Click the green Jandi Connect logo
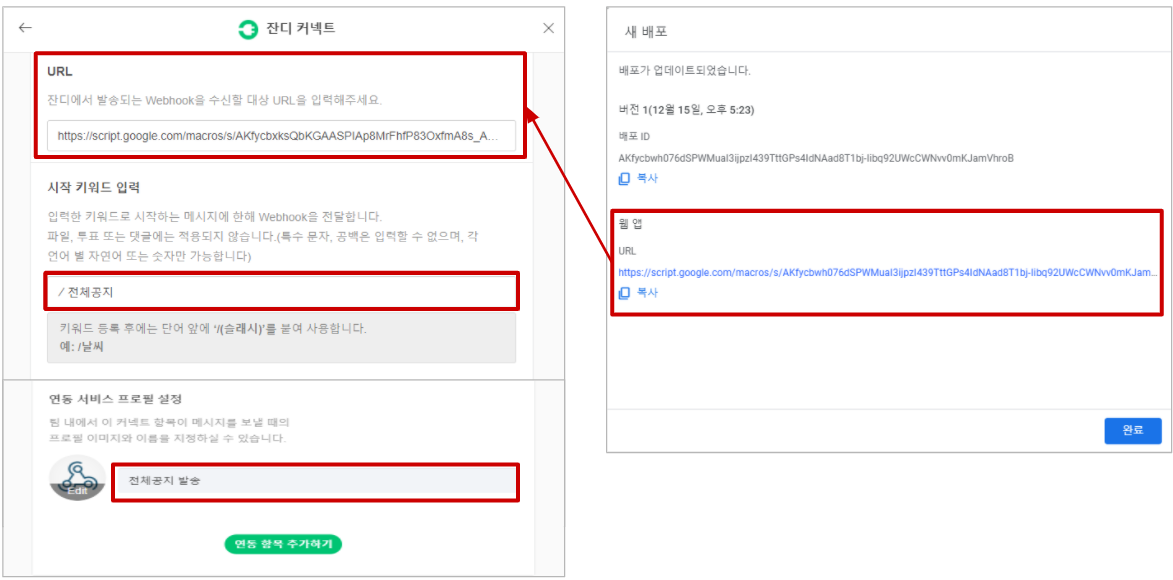The width and height of the screenshot is (1173, 580). coord(247,29)
